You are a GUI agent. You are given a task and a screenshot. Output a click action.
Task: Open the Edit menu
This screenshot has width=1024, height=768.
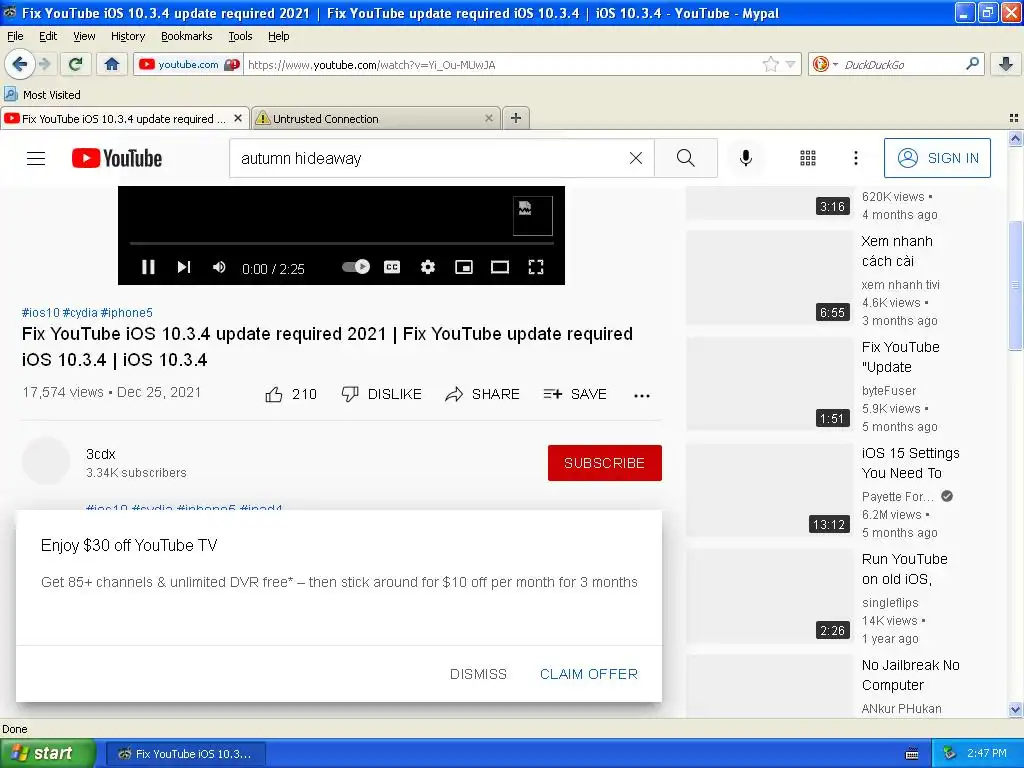[x=48, y=36]
